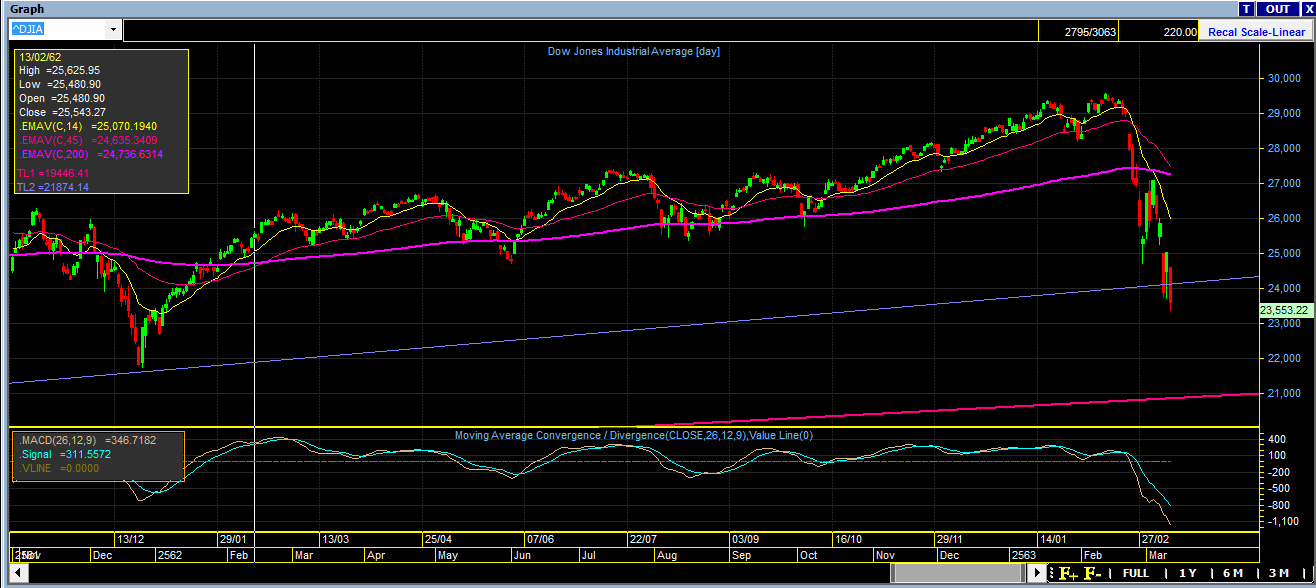Click the 14/01 date marker on the timeline

click(1053, 538)
